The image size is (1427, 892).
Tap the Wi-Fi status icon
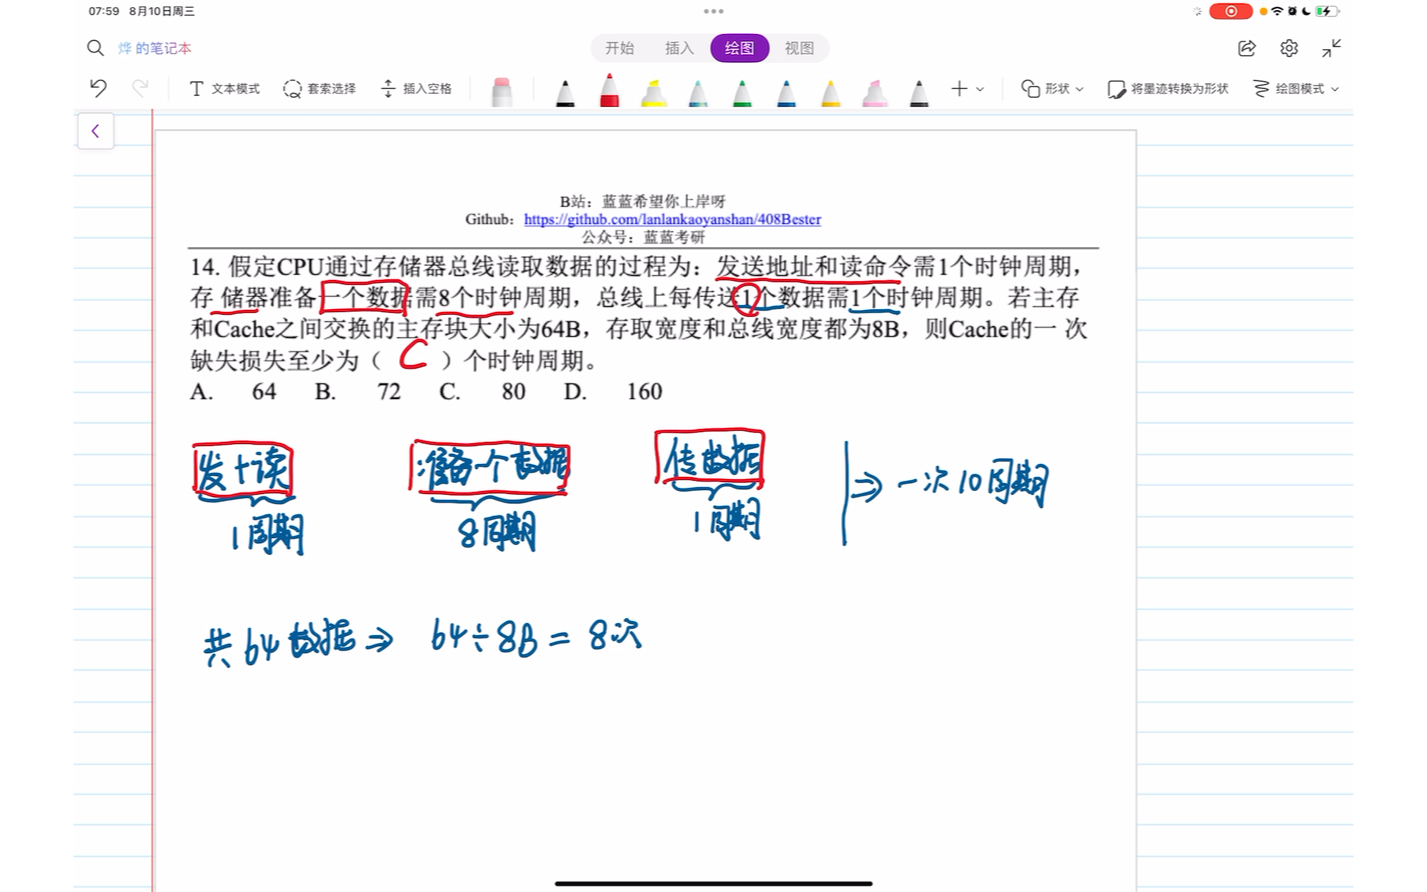pos(1277,11)
